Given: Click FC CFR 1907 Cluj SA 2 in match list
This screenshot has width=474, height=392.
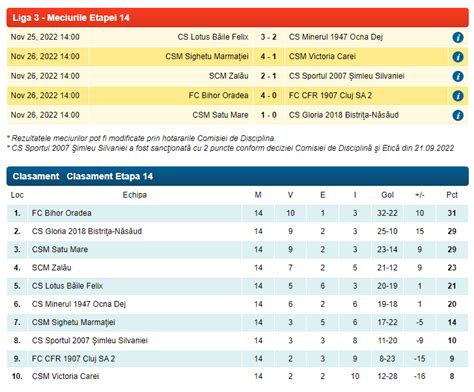Looking at the screenshot, I should click(x=330, y=95).
